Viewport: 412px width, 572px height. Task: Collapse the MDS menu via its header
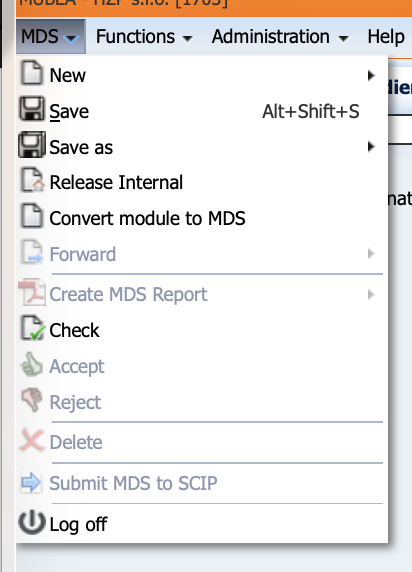pyautogui.click(x=51, y=37)
